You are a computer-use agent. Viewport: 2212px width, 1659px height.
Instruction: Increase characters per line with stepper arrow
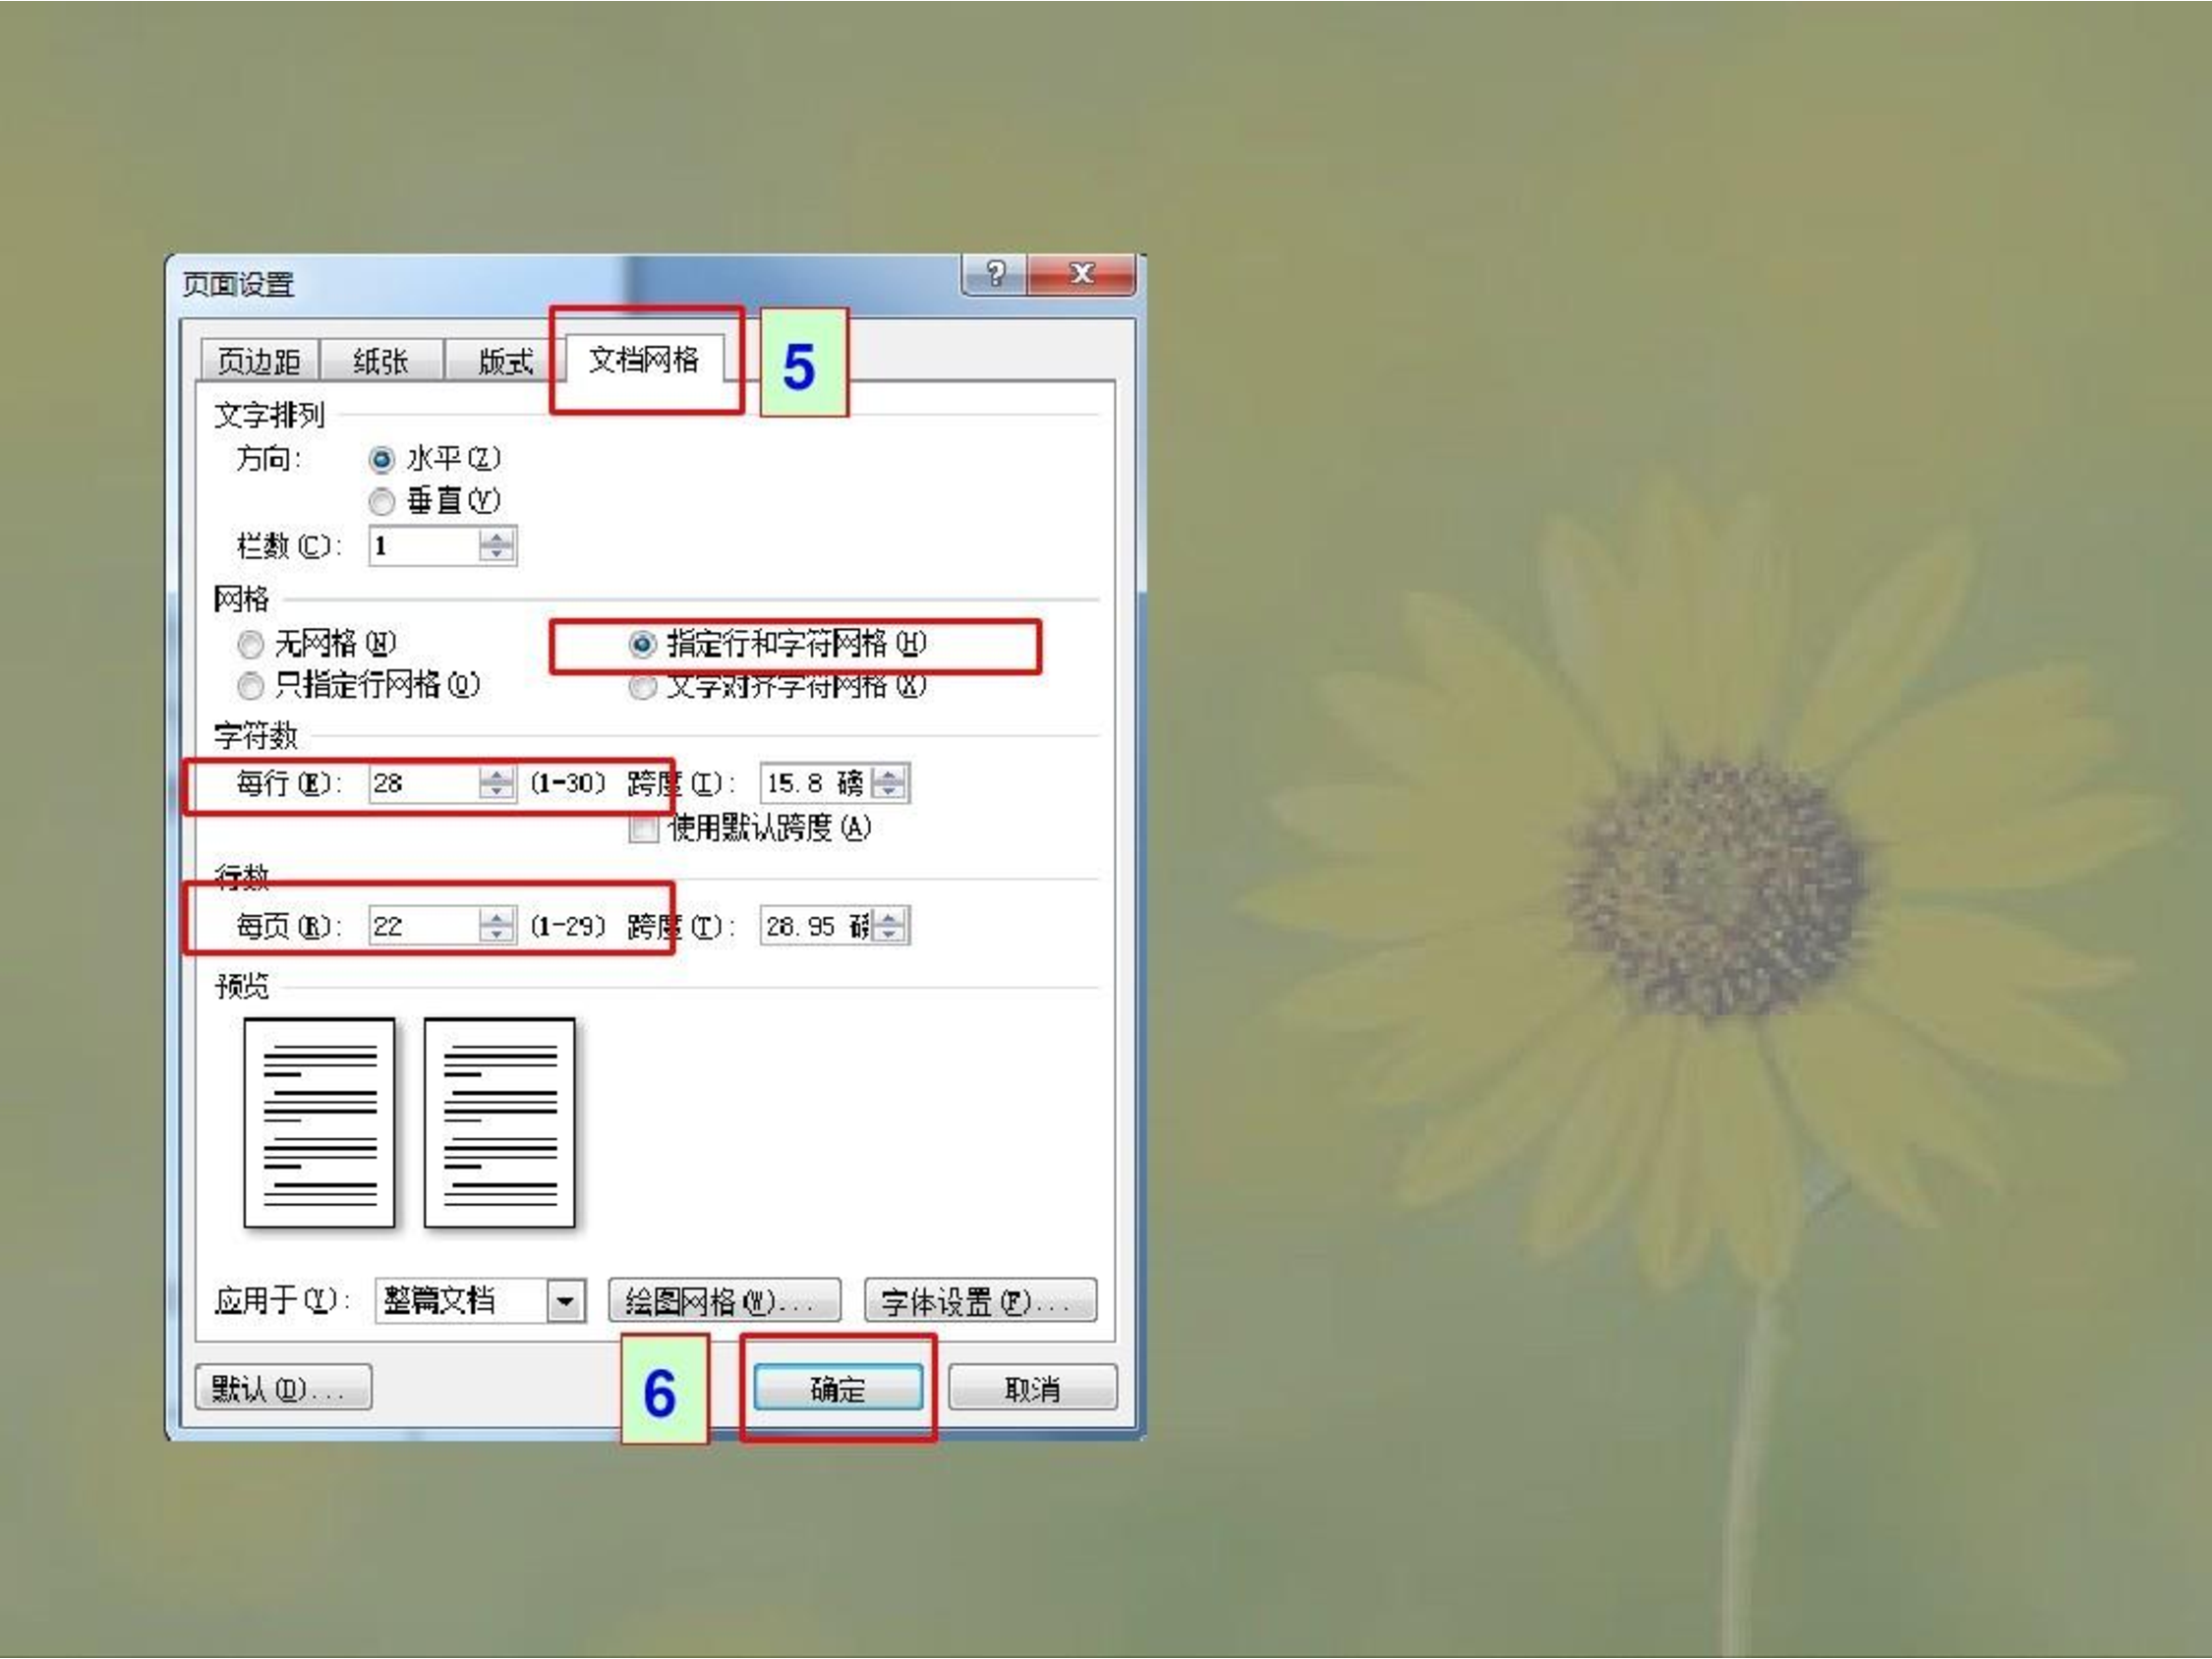pos(497,778)
